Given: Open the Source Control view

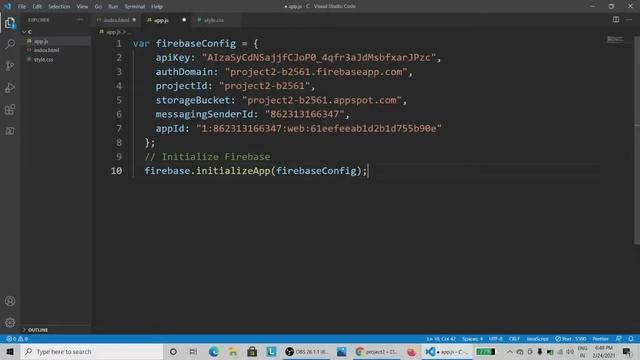Looking at the screenshot, I should 10,66.
